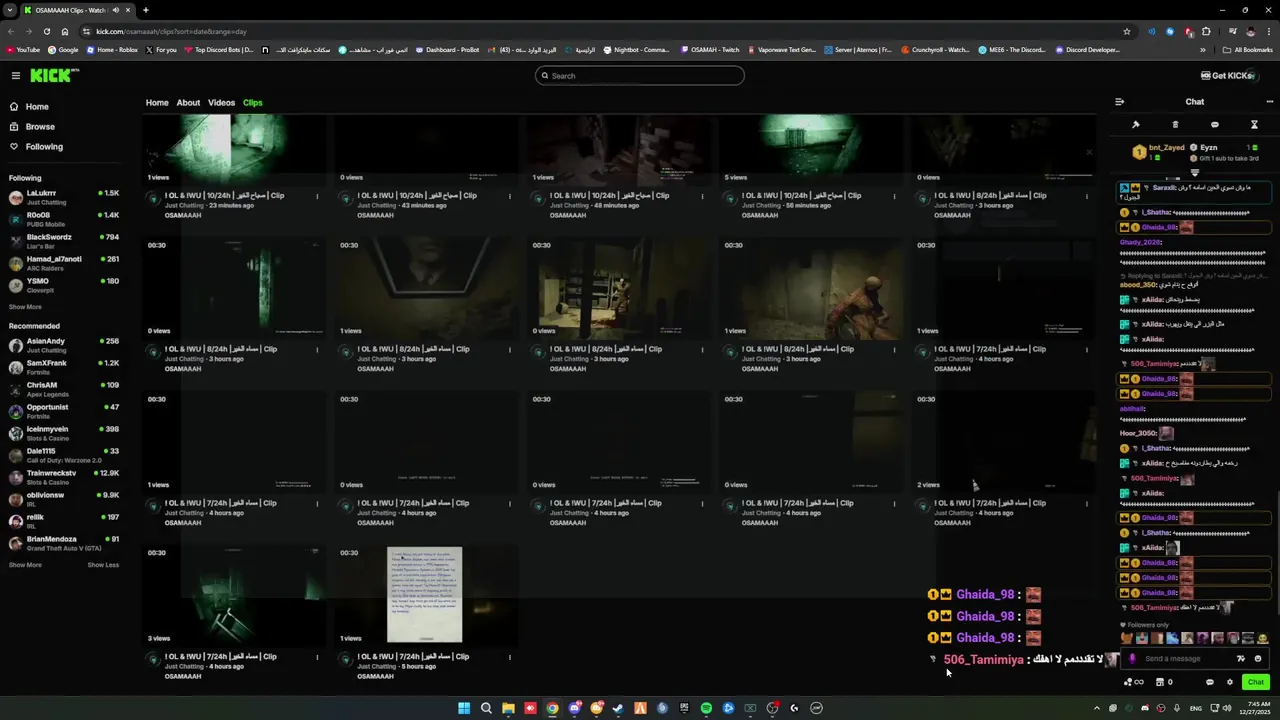Click the Get KICKs button
Screen dimensions: 1280x720
[x=1227, y=76]
